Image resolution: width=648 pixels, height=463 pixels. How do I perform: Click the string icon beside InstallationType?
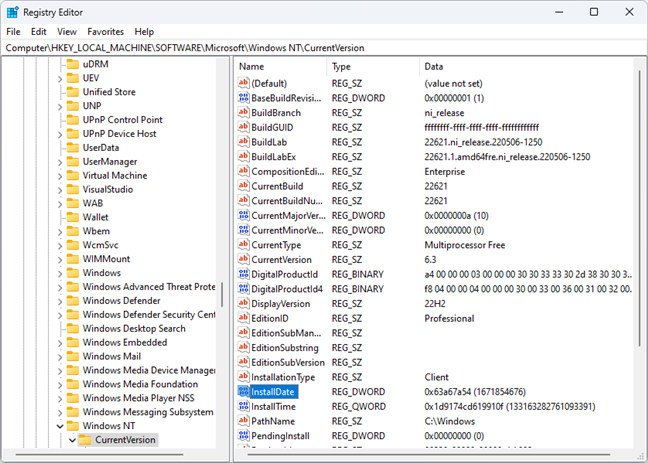[243, 377]
